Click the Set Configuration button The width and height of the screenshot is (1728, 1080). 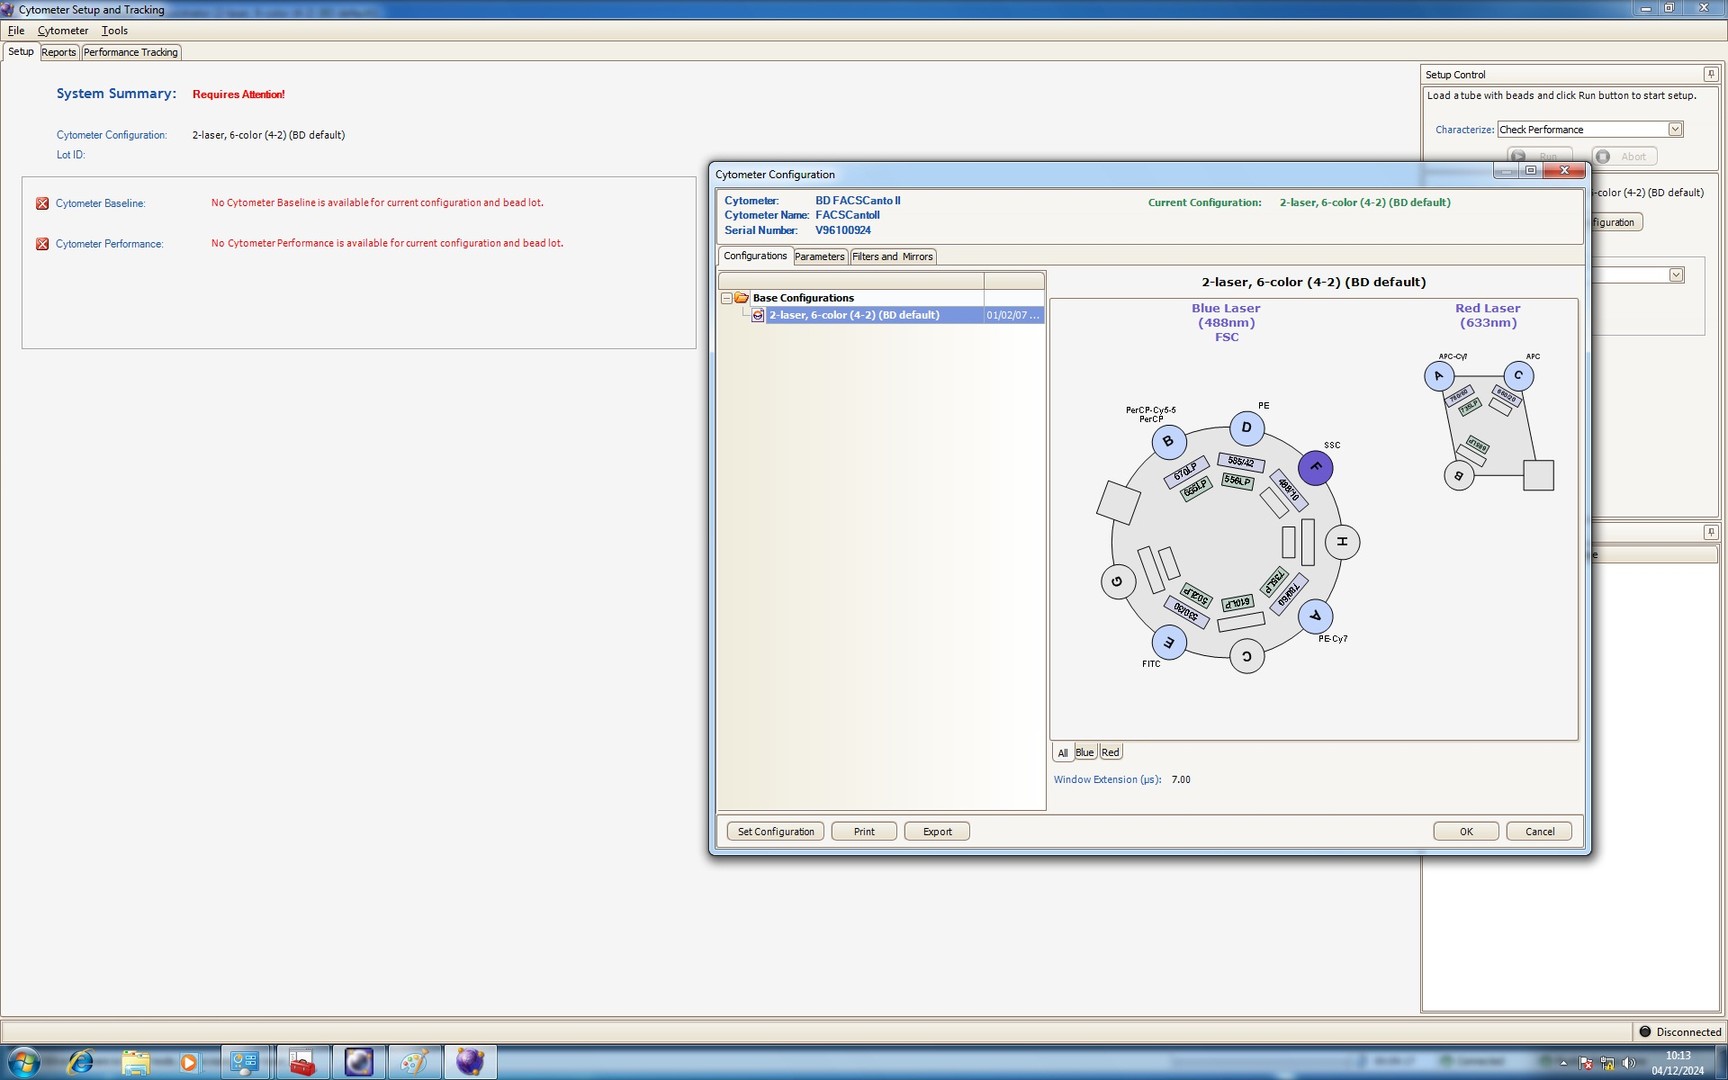(776, 832)
